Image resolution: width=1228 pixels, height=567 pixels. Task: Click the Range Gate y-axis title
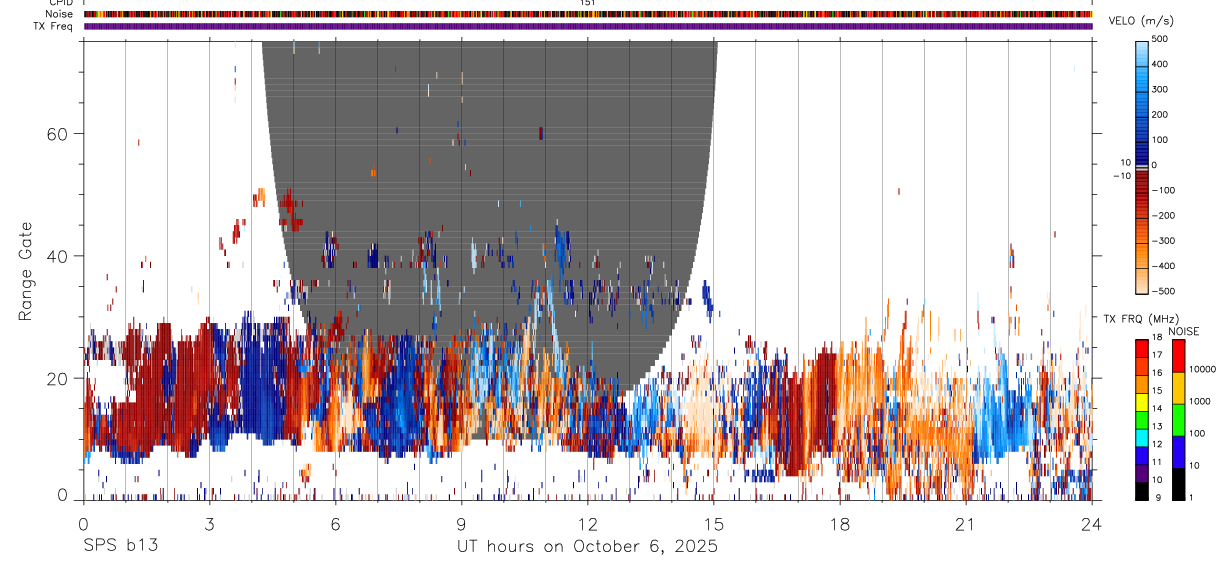[27, 270]
